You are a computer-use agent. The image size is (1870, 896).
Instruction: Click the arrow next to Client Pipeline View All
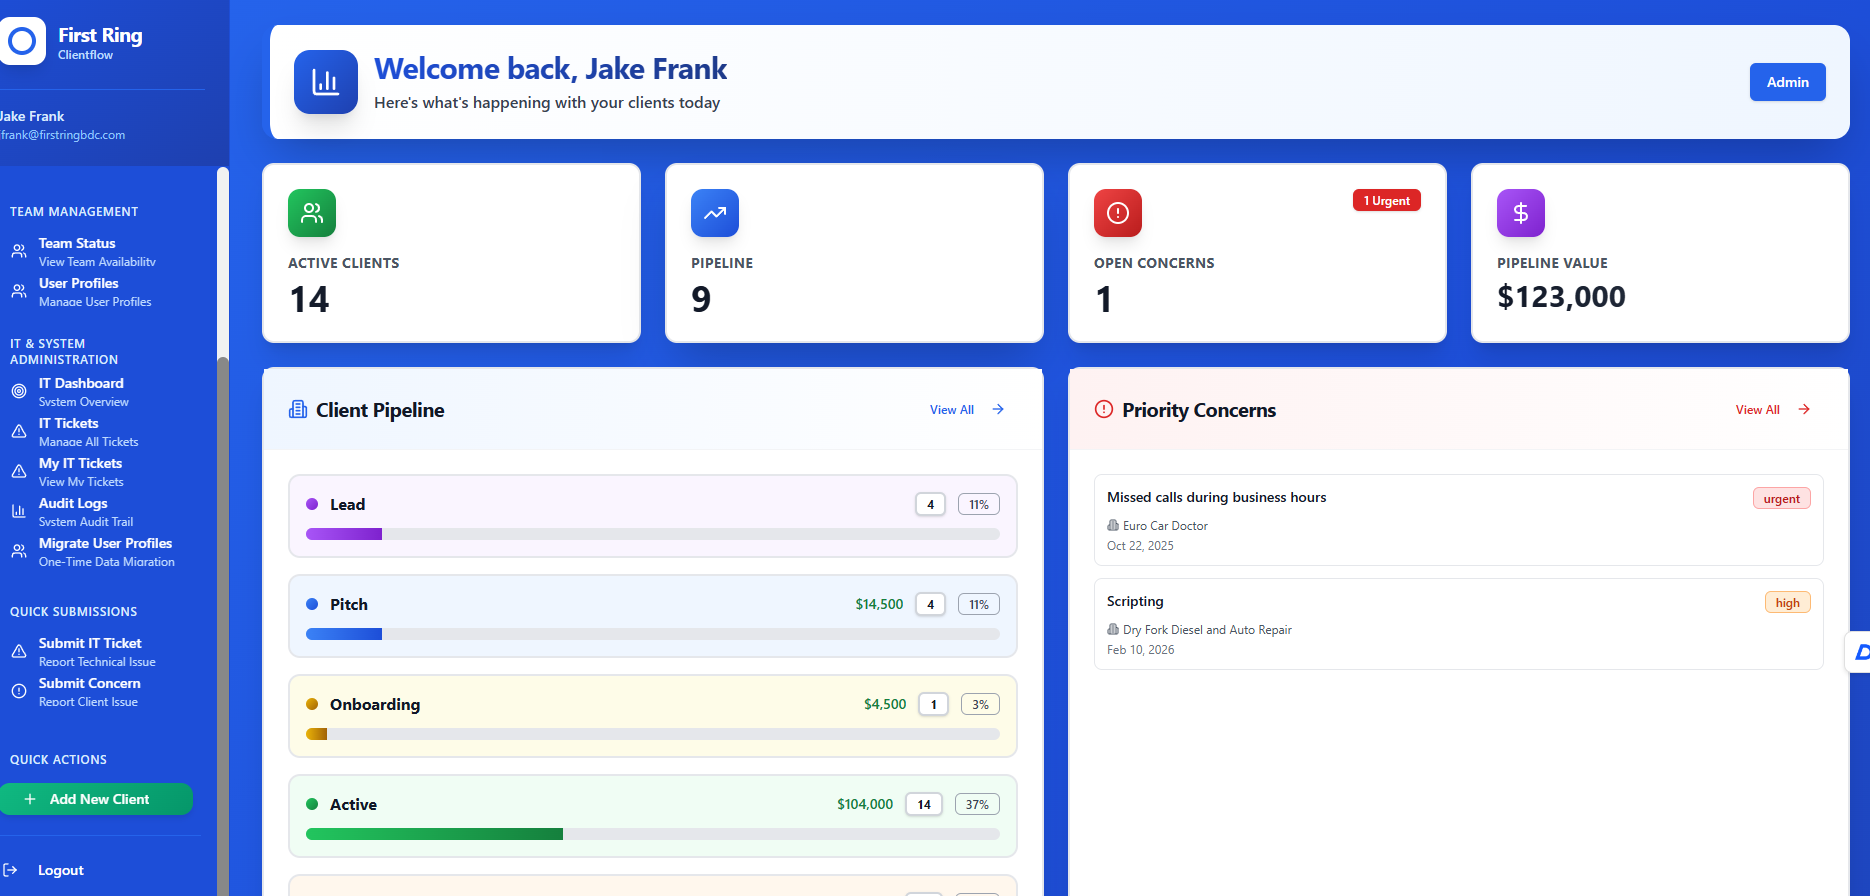pyautogui.click(x=998, y=409)
